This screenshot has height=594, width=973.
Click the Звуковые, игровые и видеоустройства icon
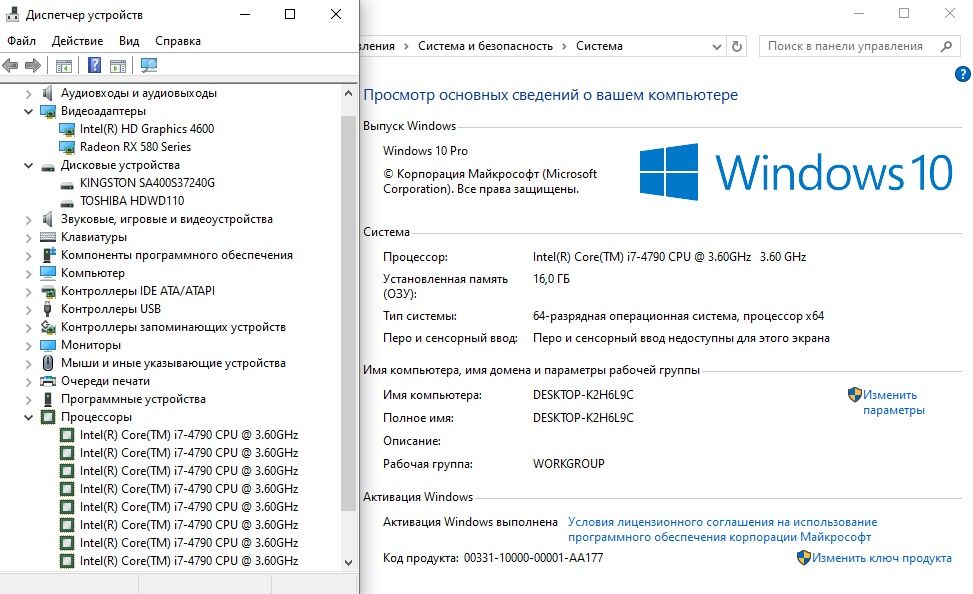[x=48, y=219]
